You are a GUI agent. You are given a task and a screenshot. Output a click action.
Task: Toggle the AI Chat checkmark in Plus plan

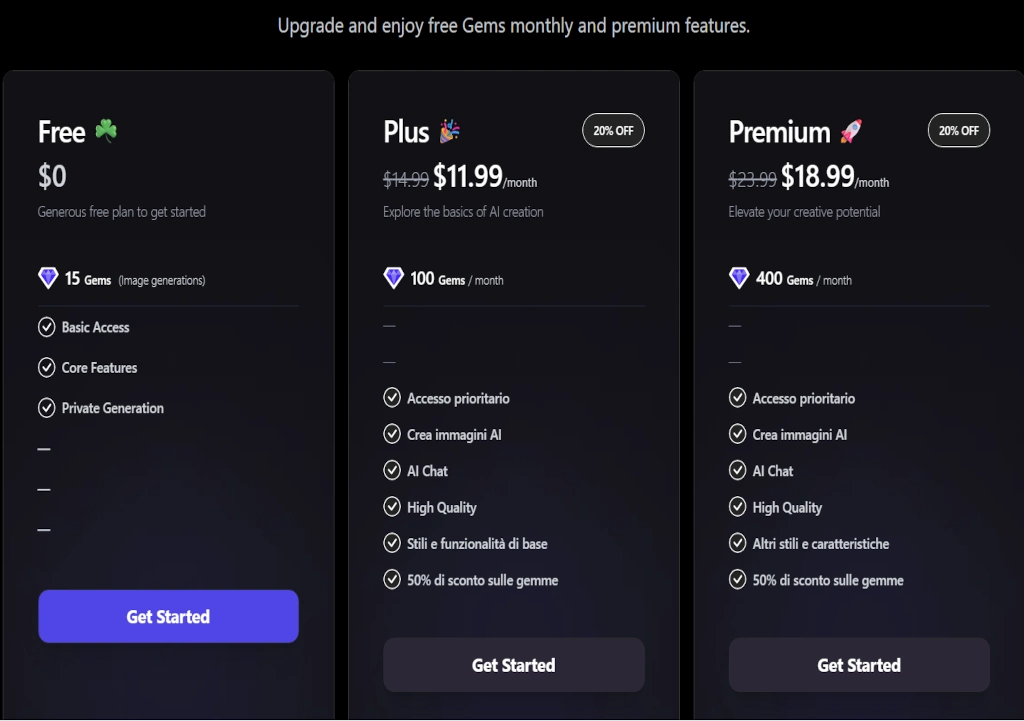pyautogui.click(x=391, y=470)
